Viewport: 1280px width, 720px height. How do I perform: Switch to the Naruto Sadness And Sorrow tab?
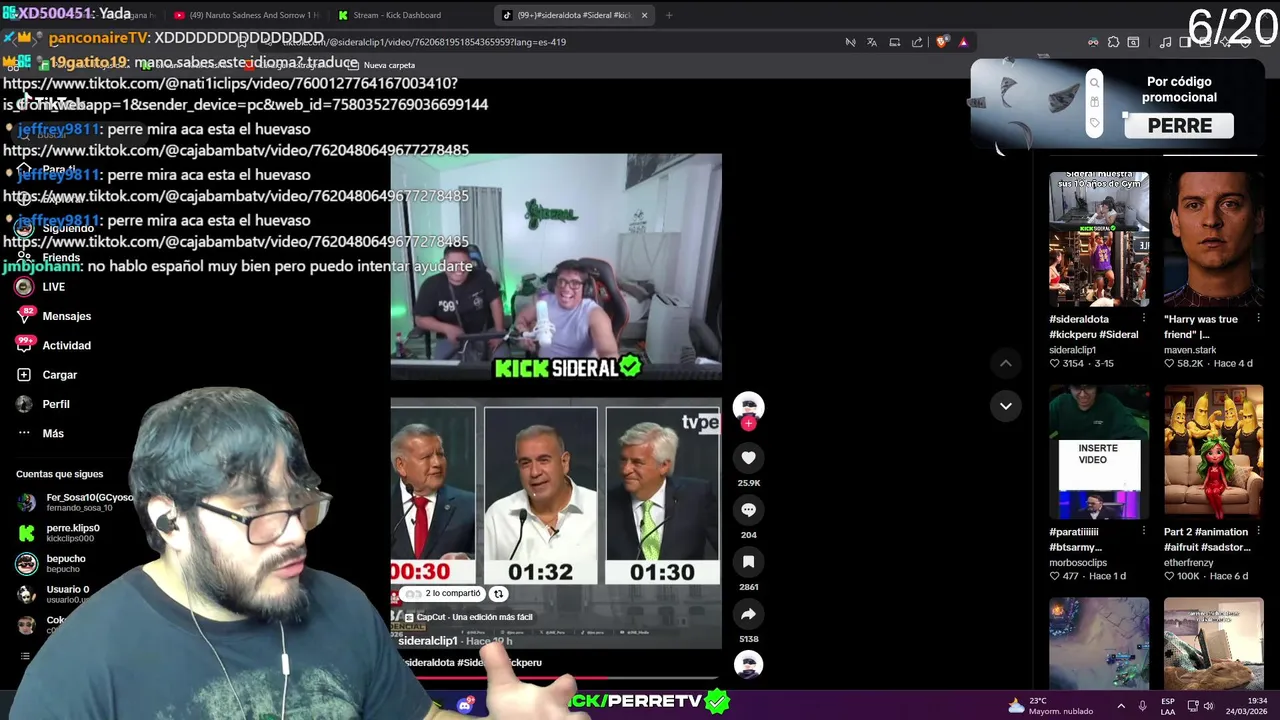(246, 15)
